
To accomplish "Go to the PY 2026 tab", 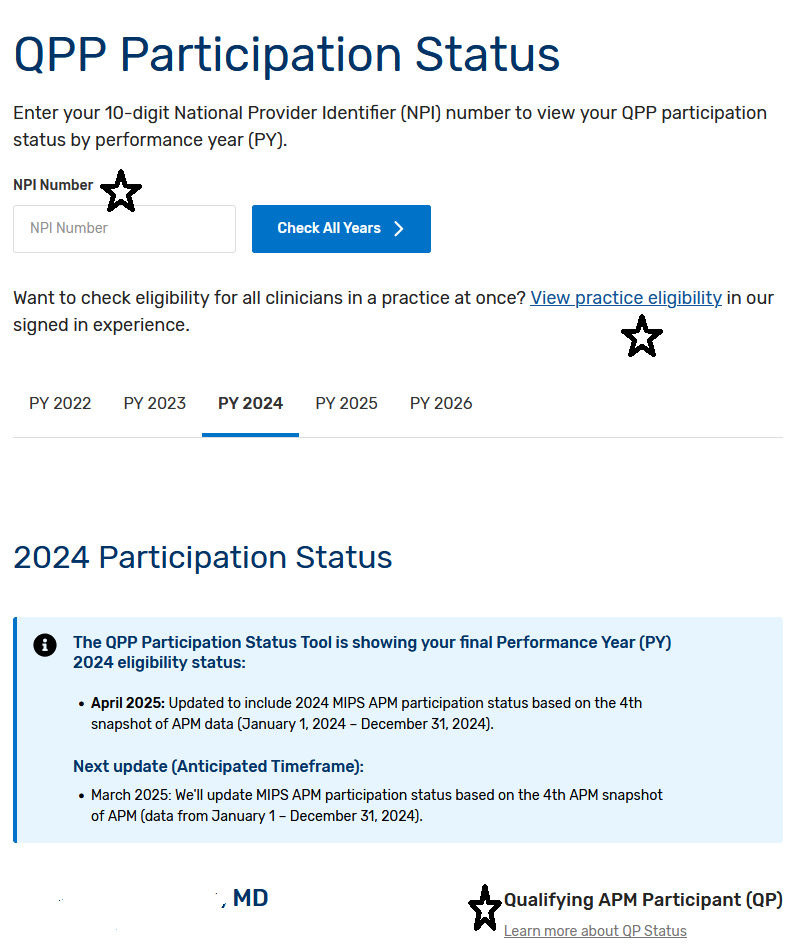I will coord(441,404).
